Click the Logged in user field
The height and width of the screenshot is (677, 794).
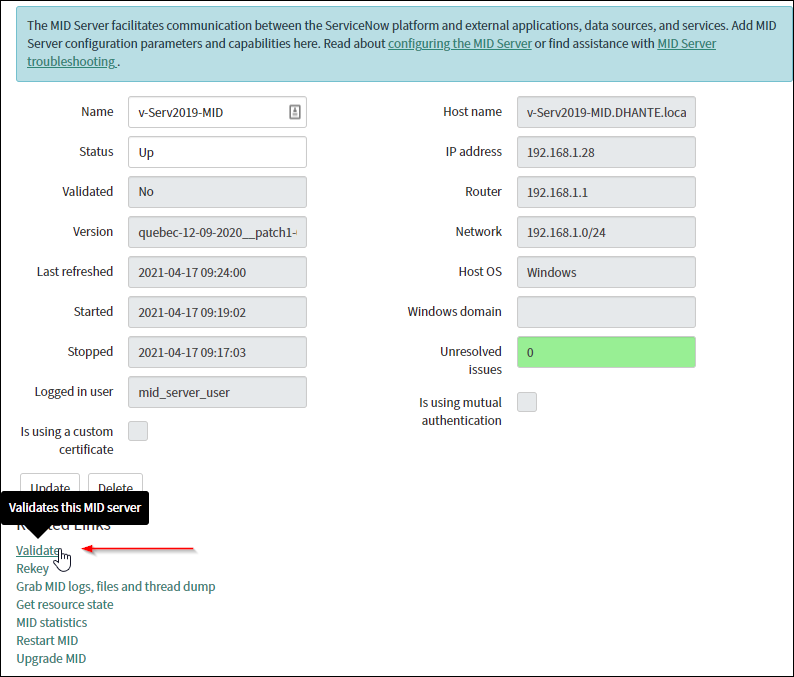tap(217, 392)
